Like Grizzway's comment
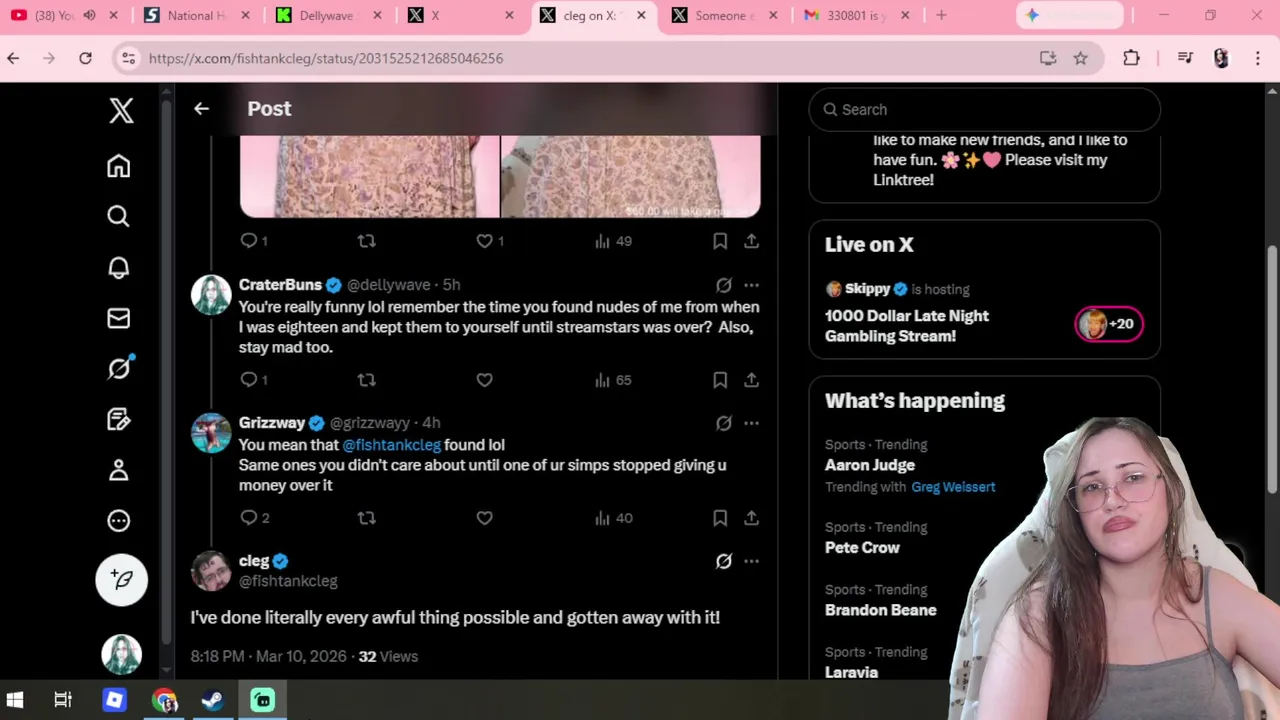Image resolution: width=1280 pixels, height=720 pixels. click(484, 518)
